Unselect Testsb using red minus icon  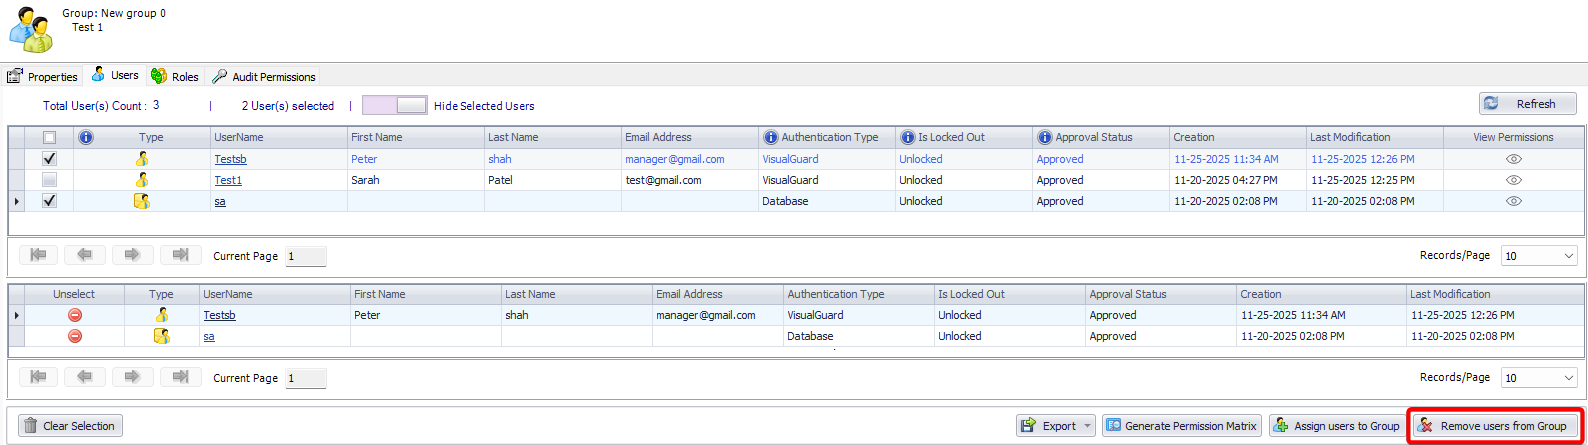(75, 315)
